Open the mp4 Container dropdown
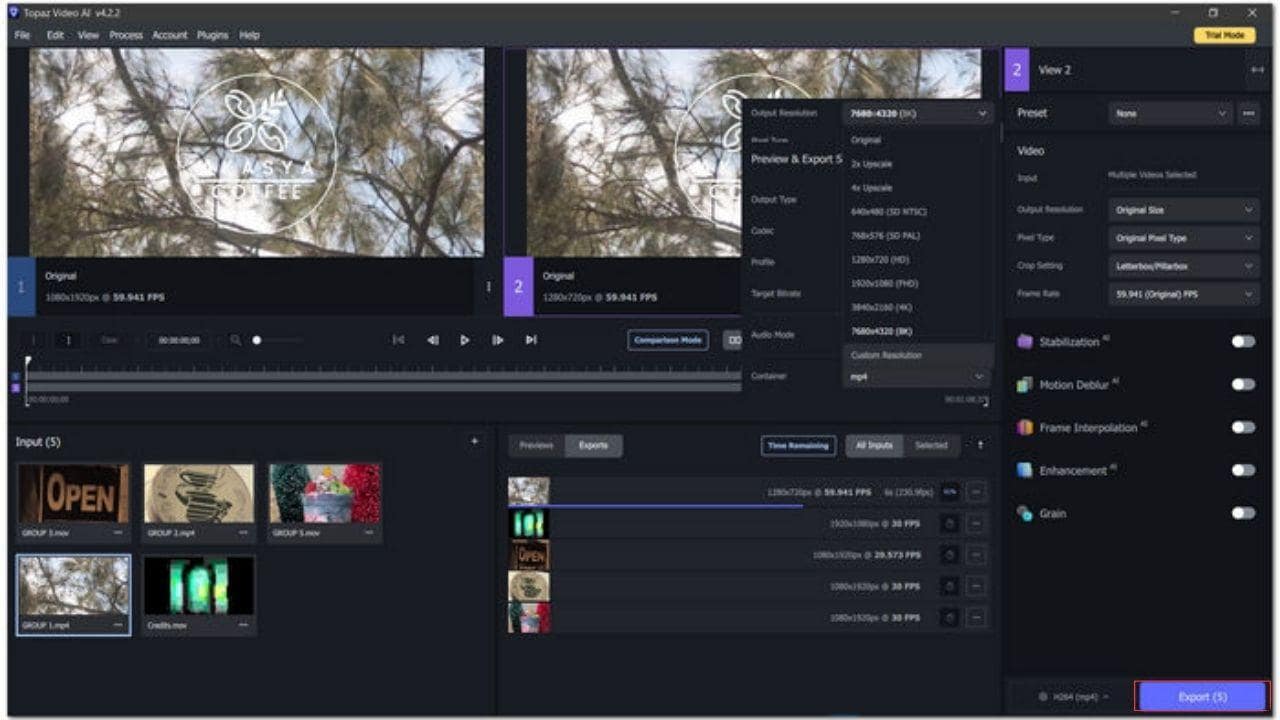 (x=918, y=377)
